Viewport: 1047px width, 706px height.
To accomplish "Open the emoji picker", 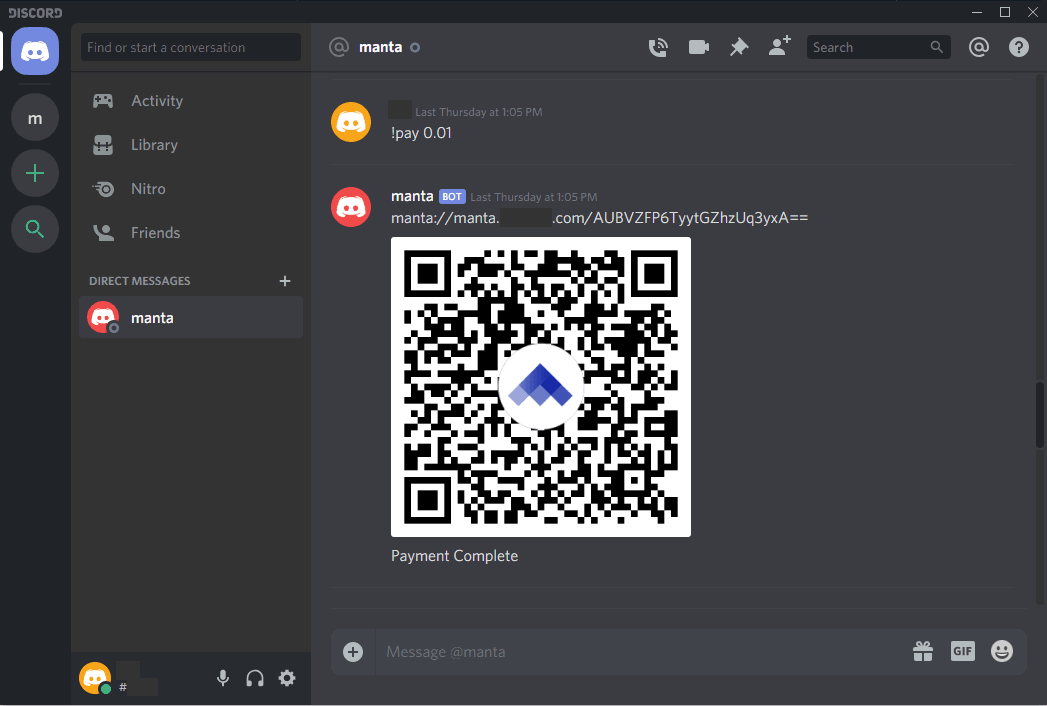I will pos(1002,651).
